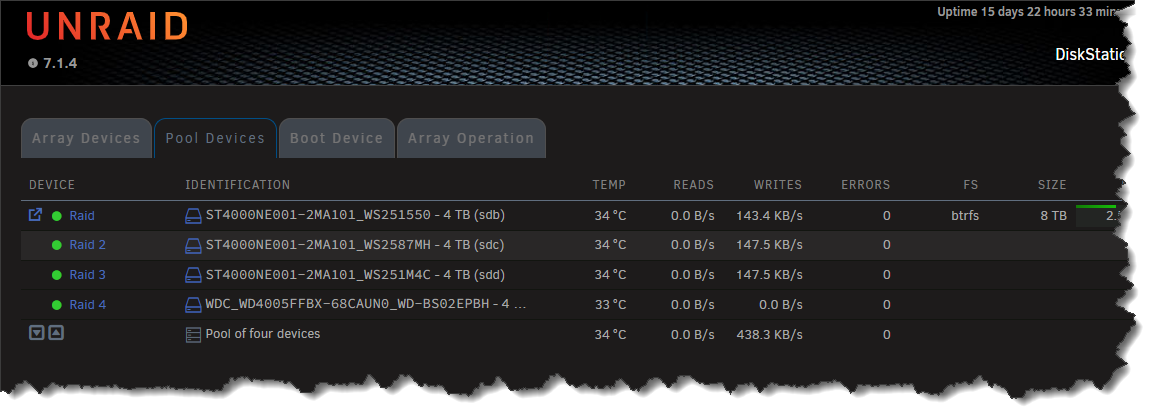Click the WRITES column header

pos(778,185)
